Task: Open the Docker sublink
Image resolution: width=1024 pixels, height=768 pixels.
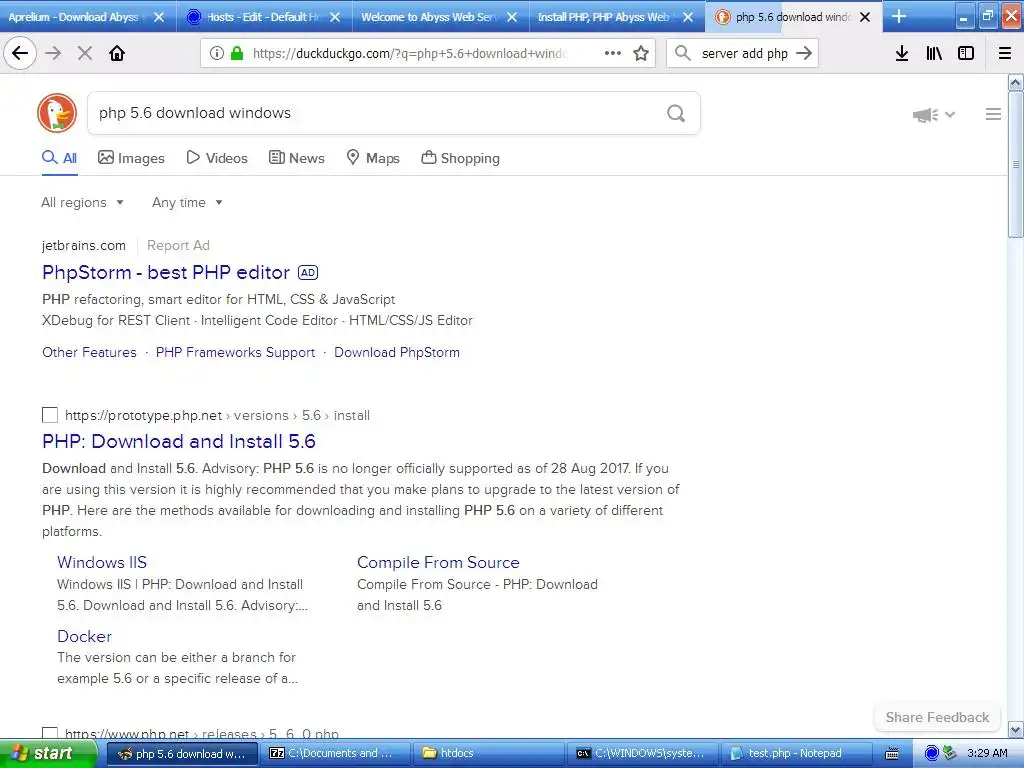Action: click(x=84, y=636)
